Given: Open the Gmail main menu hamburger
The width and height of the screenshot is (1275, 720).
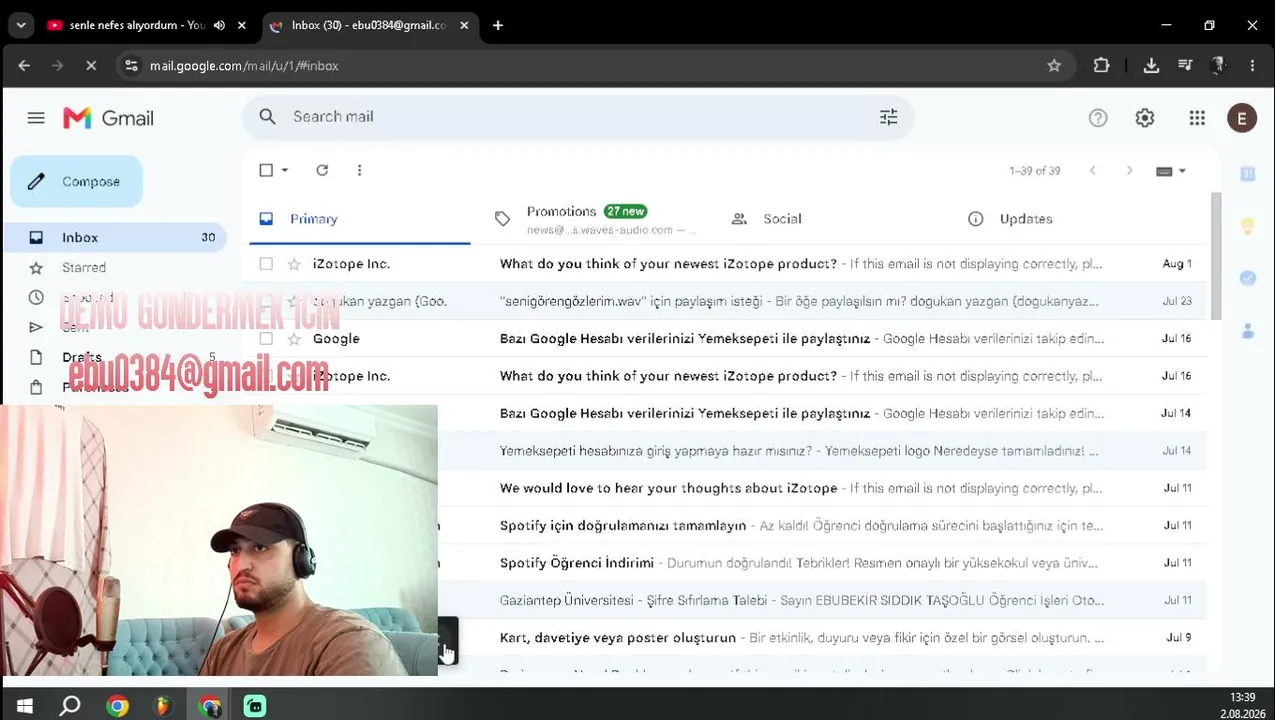Looking at the screenshot, I should (36, 118).
